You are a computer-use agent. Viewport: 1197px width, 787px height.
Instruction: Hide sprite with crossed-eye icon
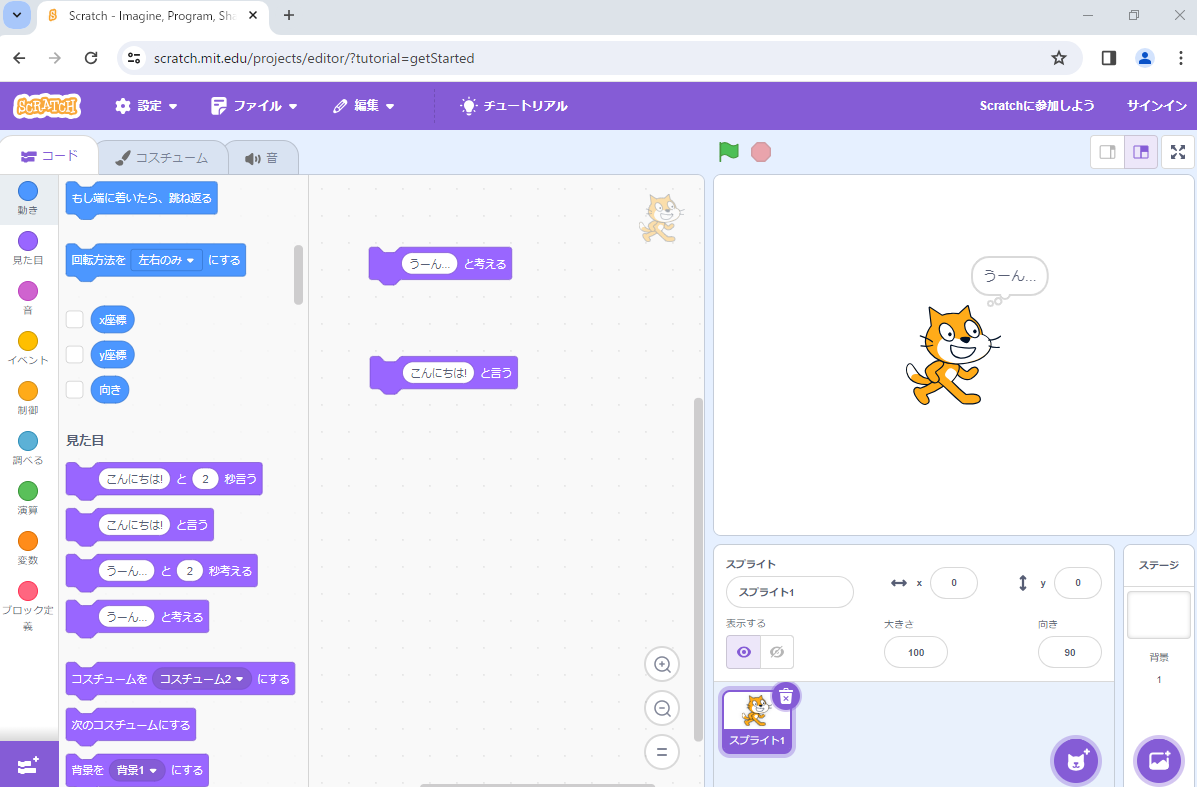pos(777,652)
